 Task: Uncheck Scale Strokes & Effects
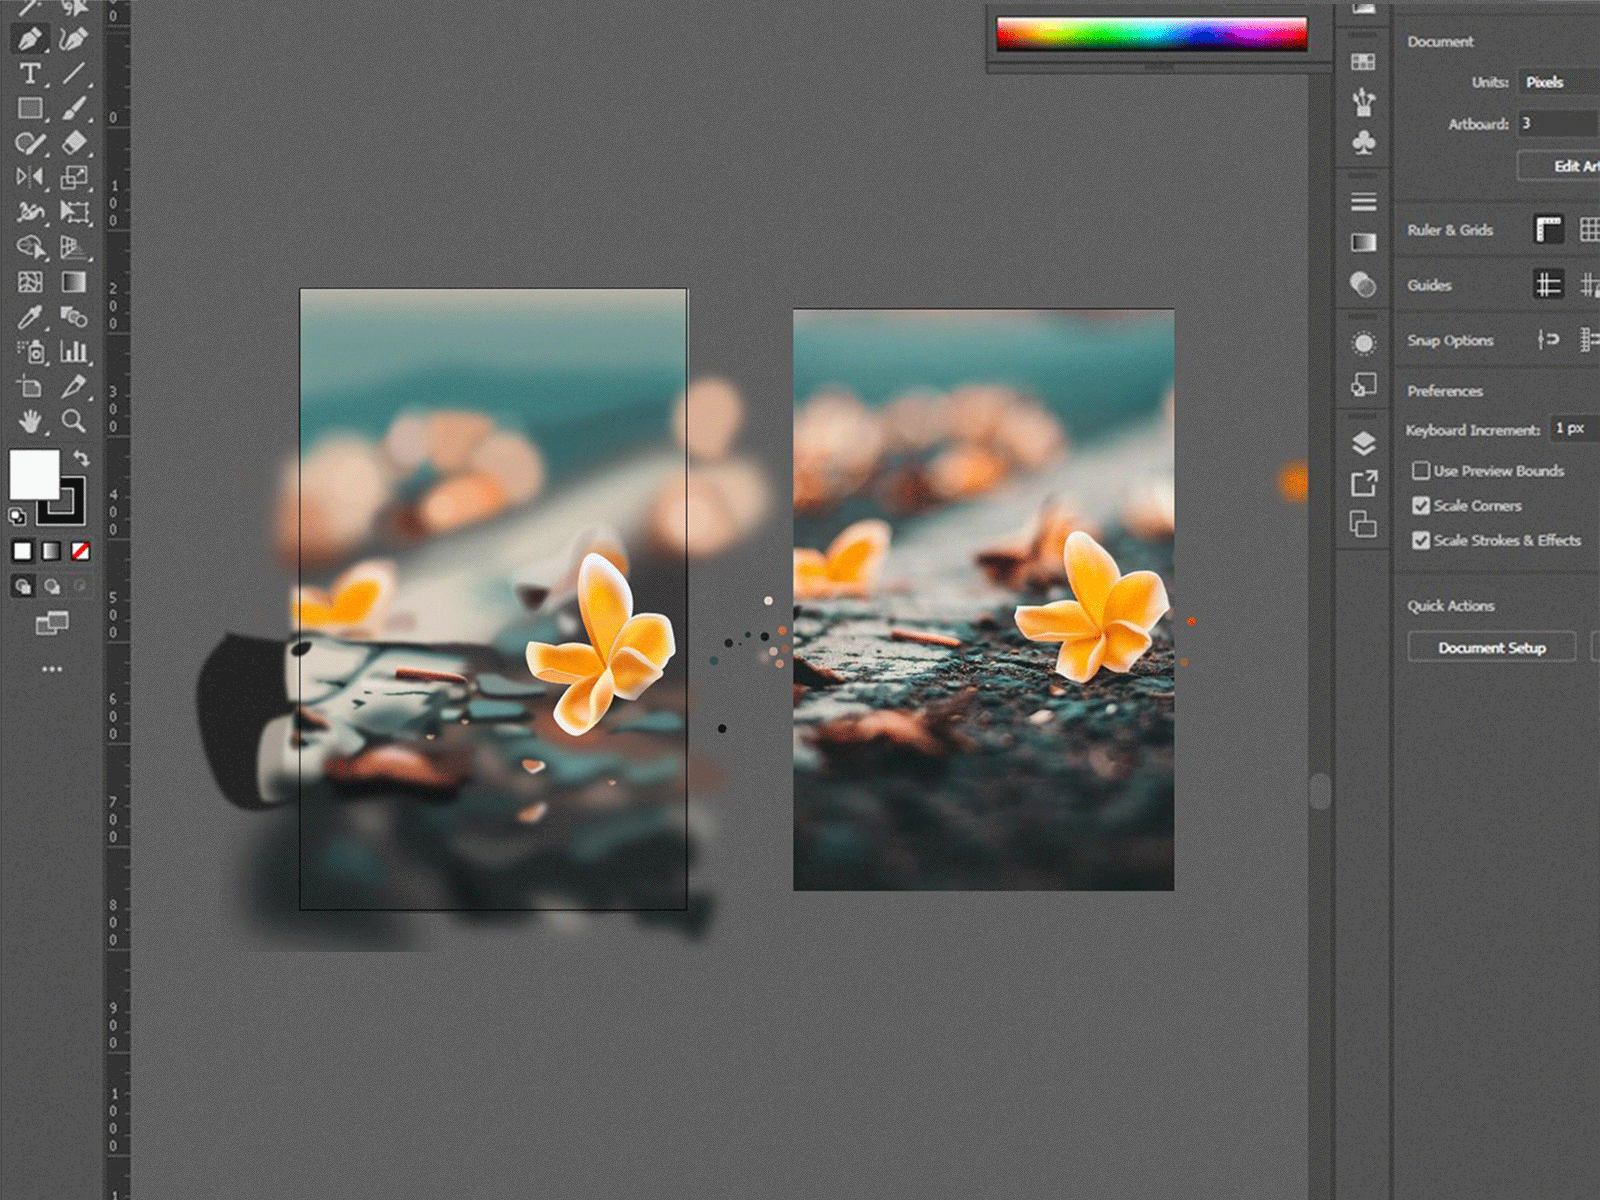point(1422,541)
